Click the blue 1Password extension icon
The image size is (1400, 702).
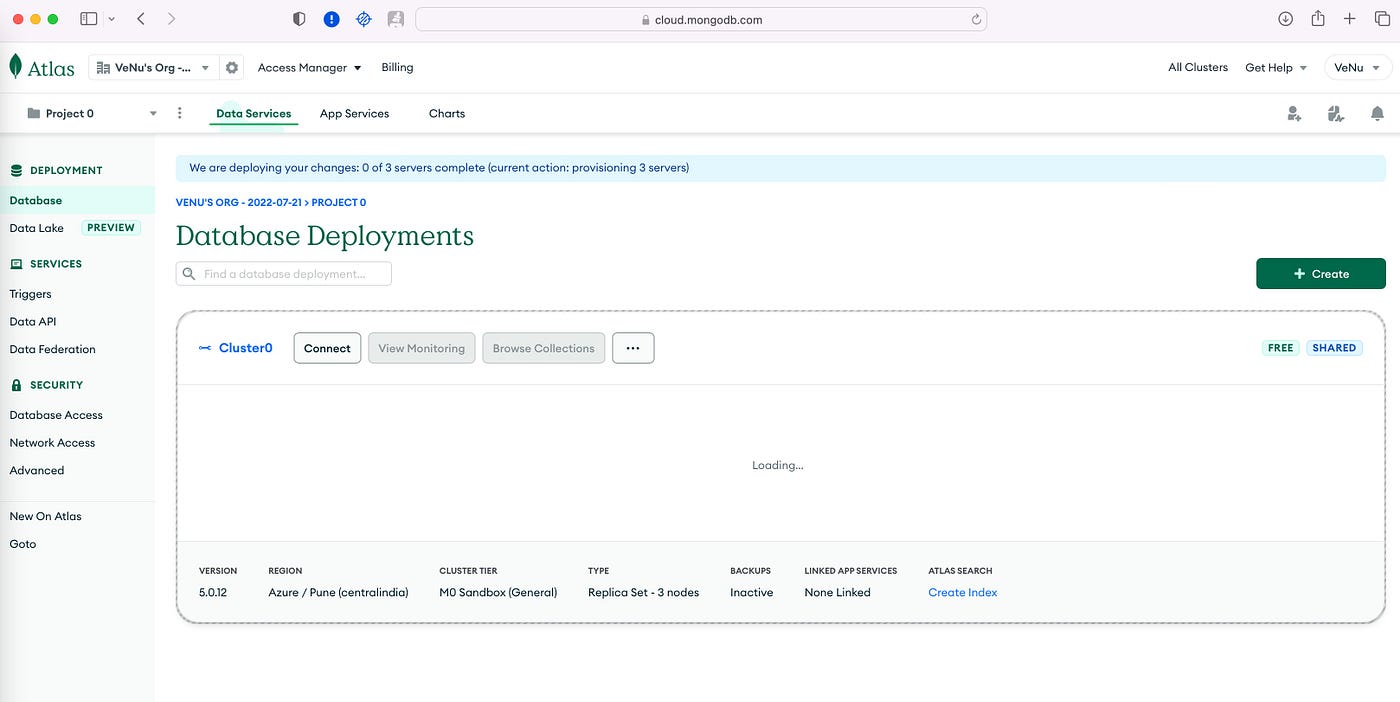click(331, 19)
